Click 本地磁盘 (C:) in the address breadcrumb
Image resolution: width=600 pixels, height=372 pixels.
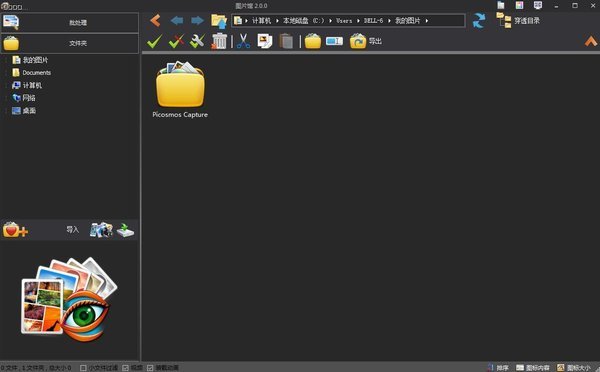[x=304, y=21]
